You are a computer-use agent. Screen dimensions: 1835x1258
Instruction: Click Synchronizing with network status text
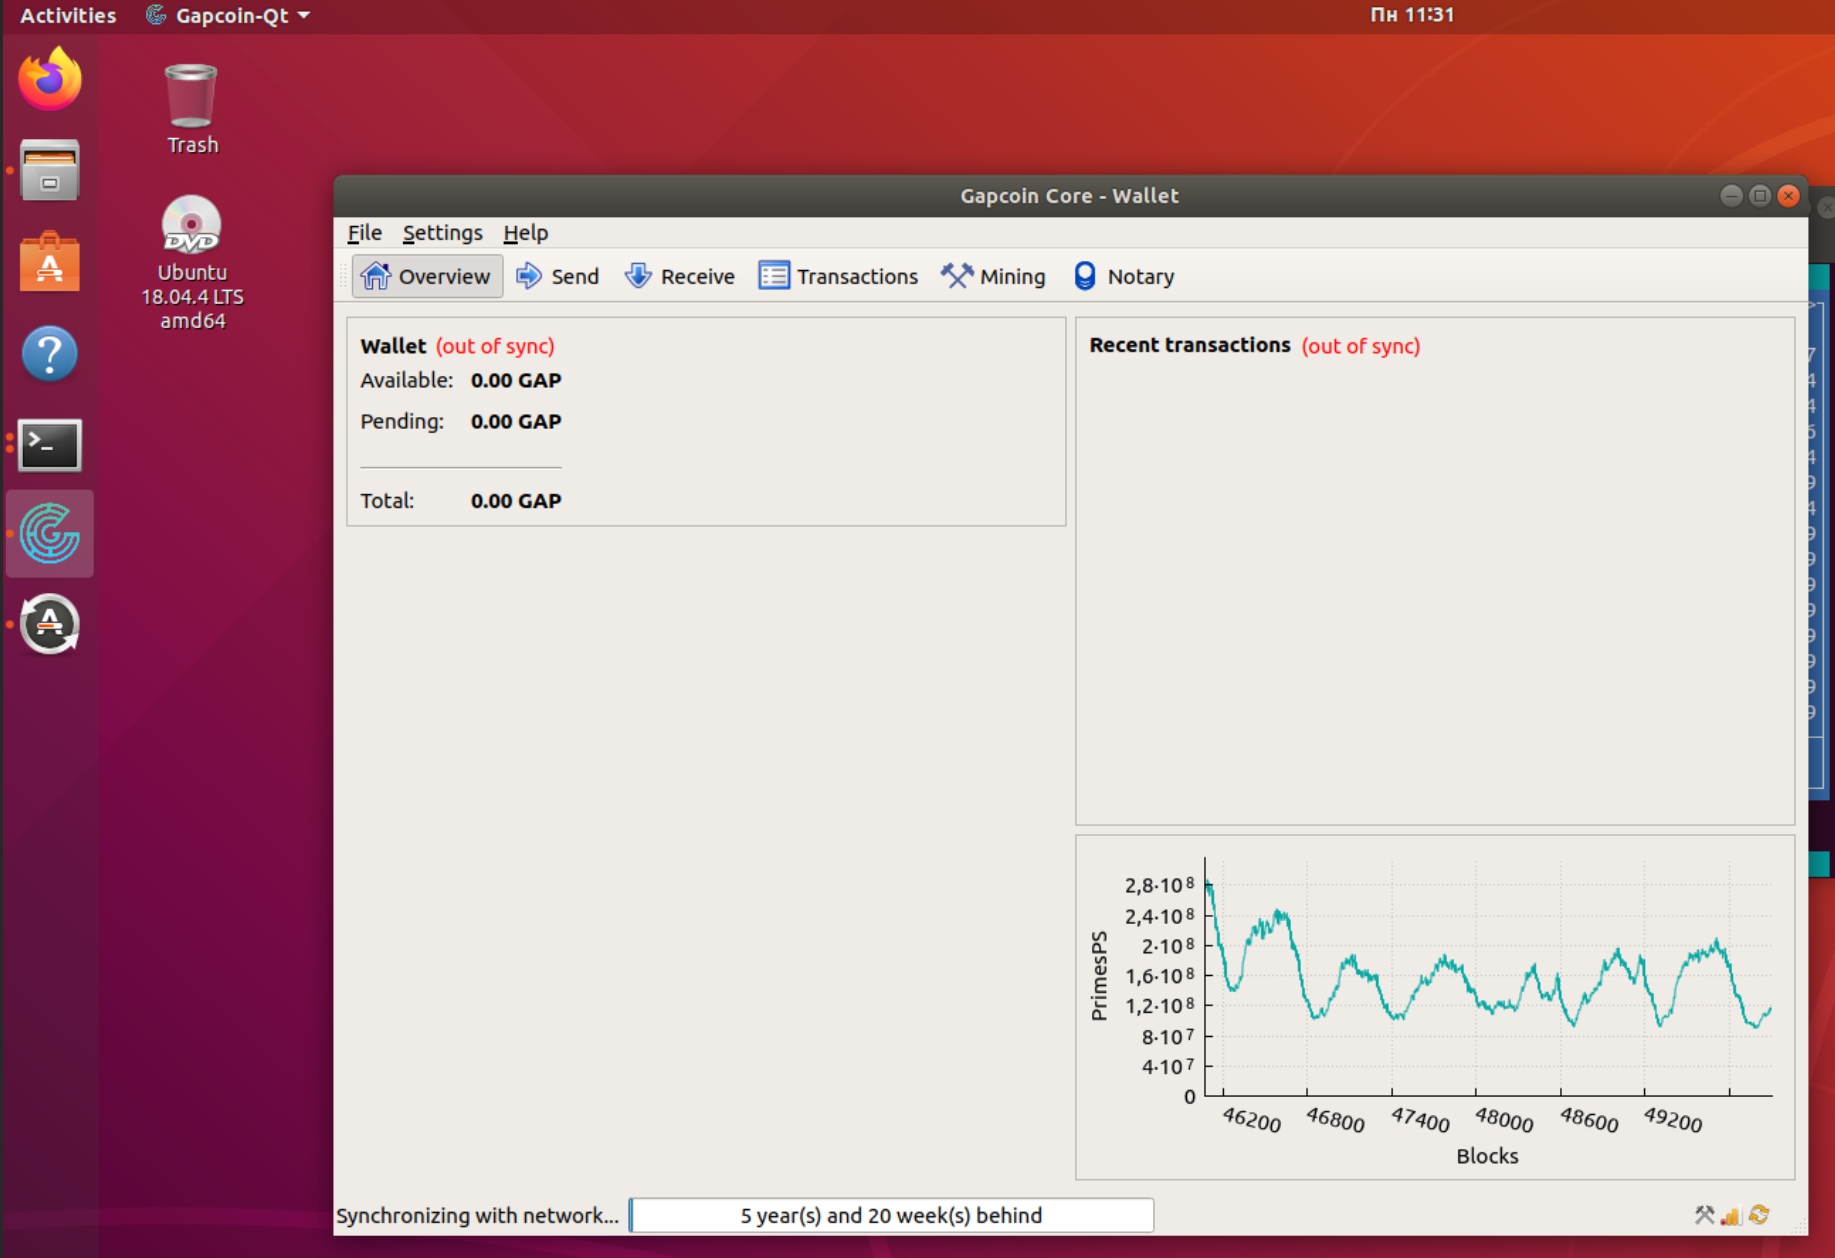point(478,1216)
